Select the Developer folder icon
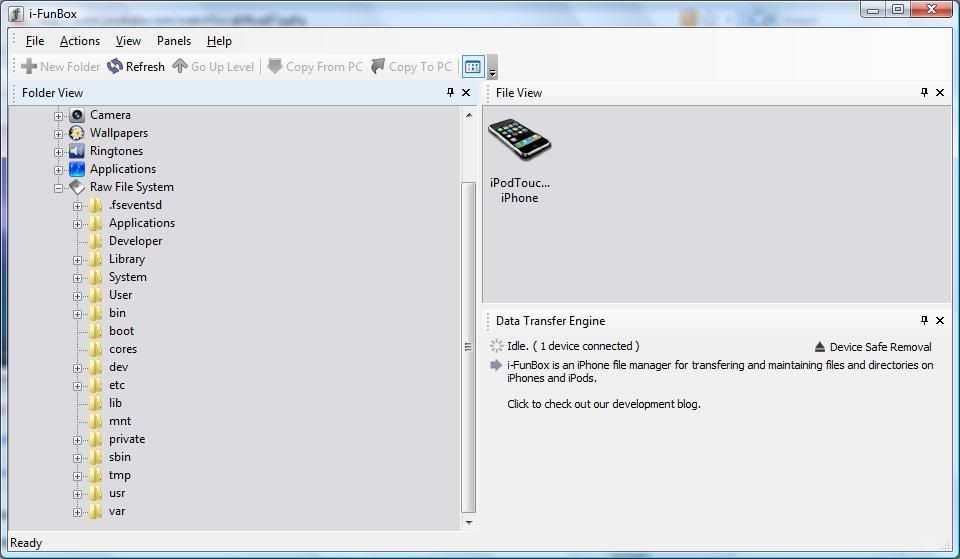Screen dimensions: 960x559 click(x=96, y=241)
